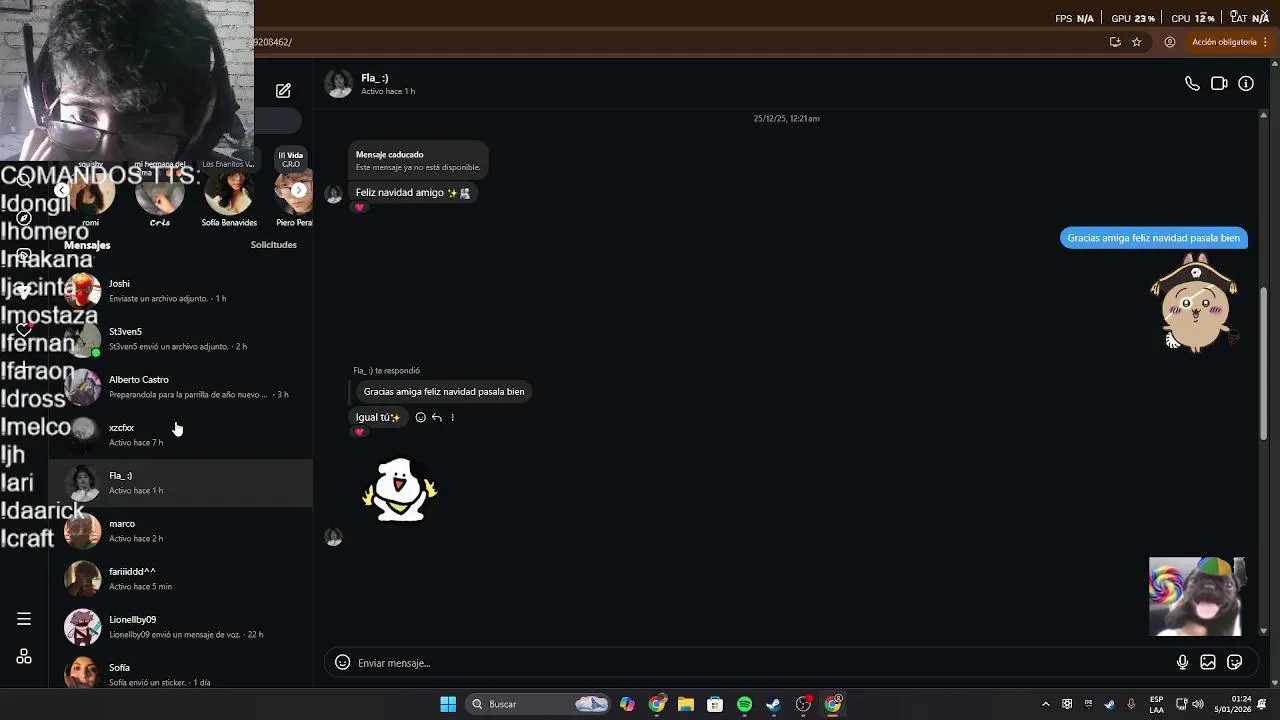Select the marco conversation
The image size is (1280, 720).
tap(181, 531)
